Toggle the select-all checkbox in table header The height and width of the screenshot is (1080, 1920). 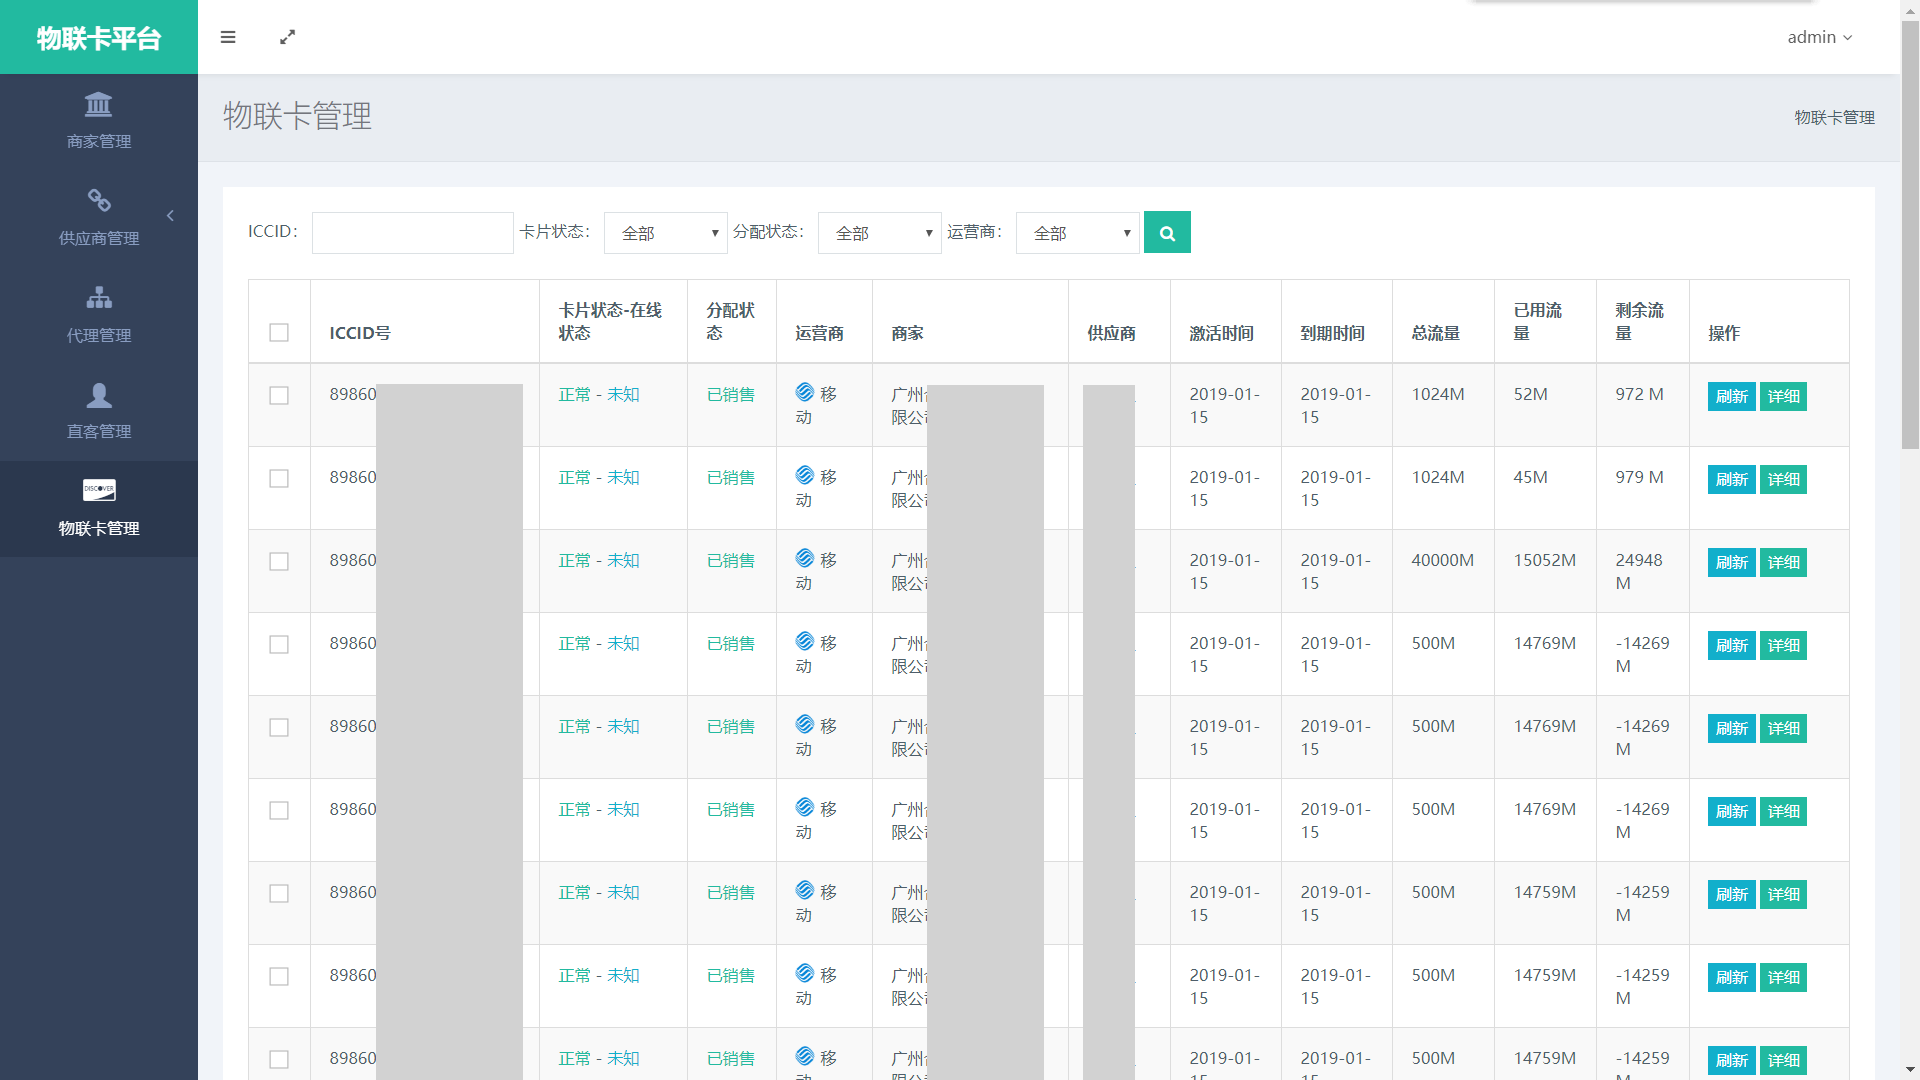pyautogui.click(x=279, y=333)
